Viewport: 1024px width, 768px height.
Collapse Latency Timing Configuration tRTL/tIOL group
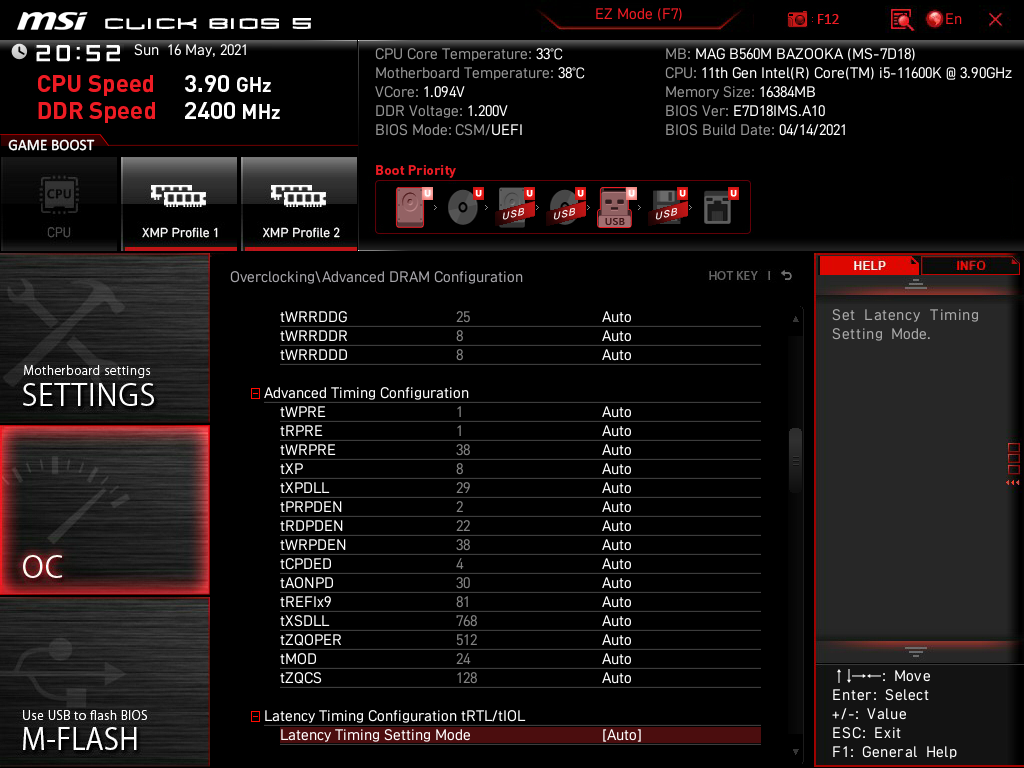click(x=255, y=716)
